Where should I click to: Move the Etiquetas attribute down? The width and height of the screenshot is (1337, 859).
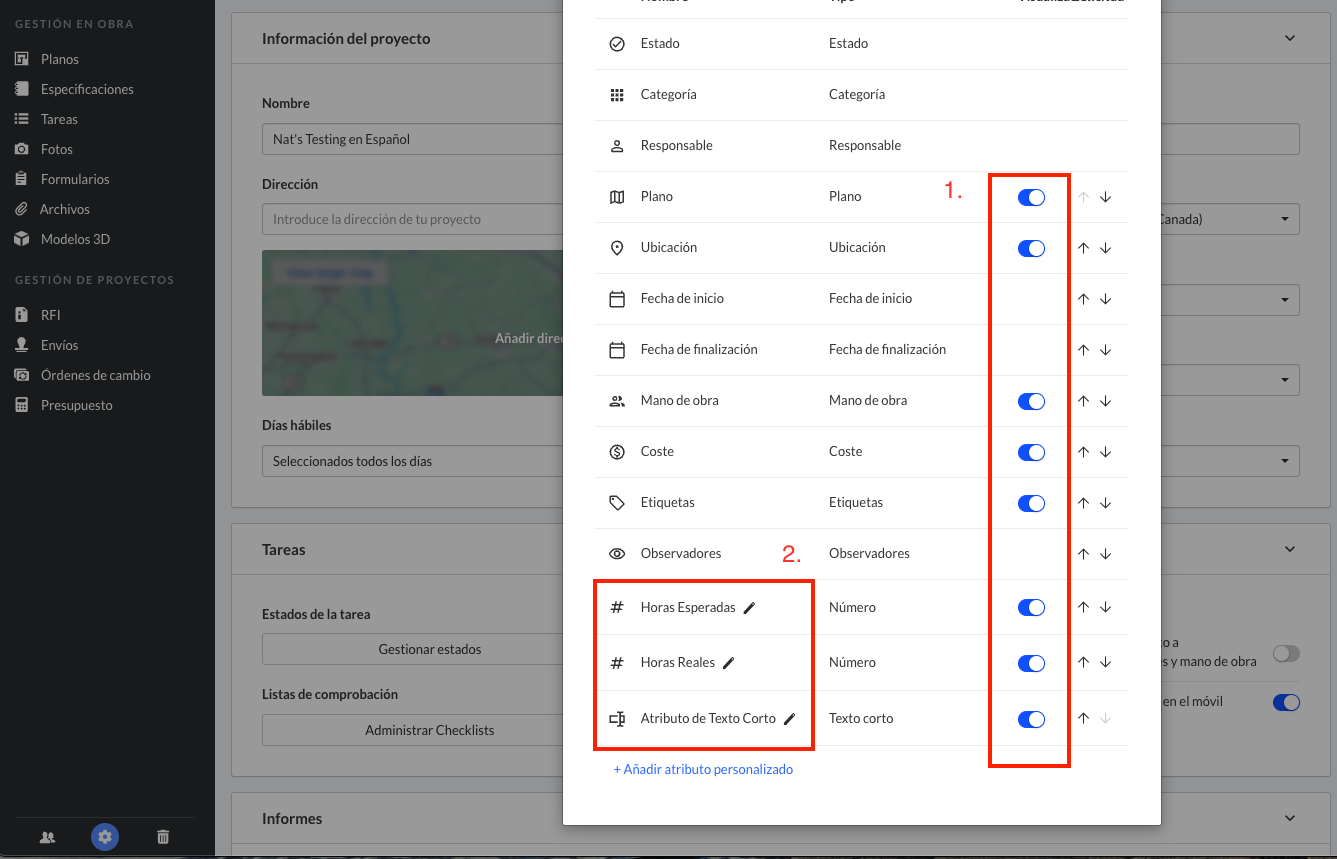coord(1105,503)
